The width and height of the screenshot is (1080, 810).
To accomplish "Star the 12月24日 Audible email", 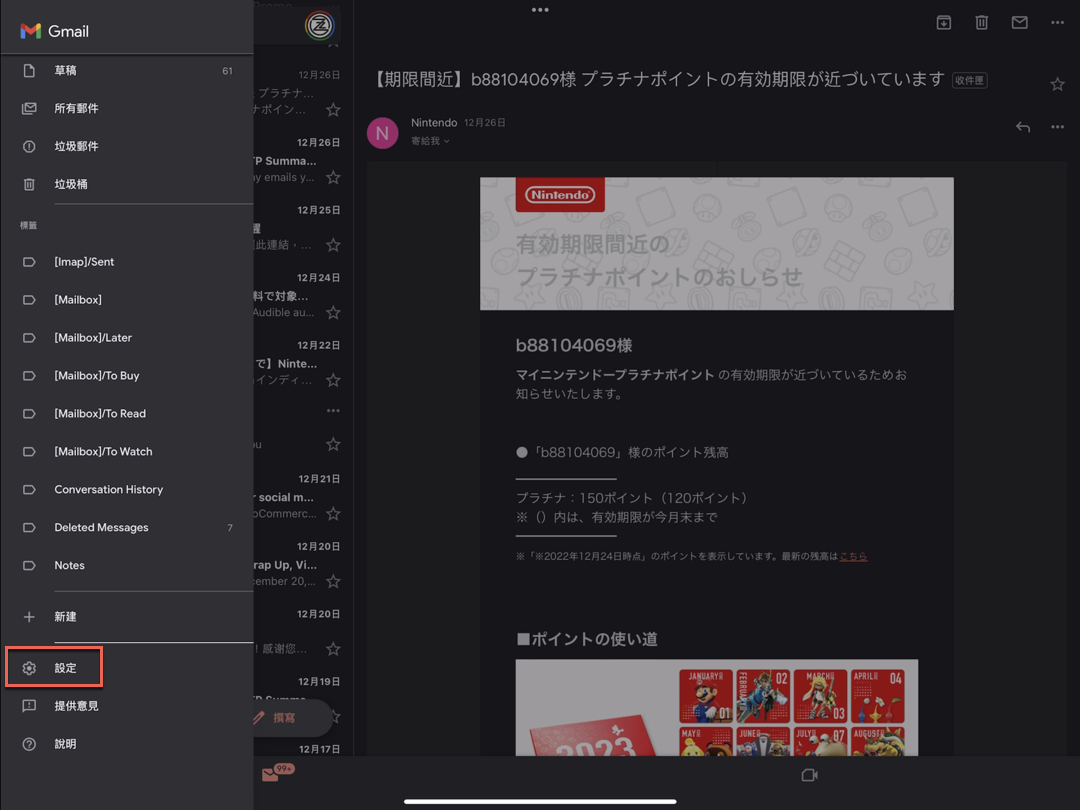I will pos(333,312).
